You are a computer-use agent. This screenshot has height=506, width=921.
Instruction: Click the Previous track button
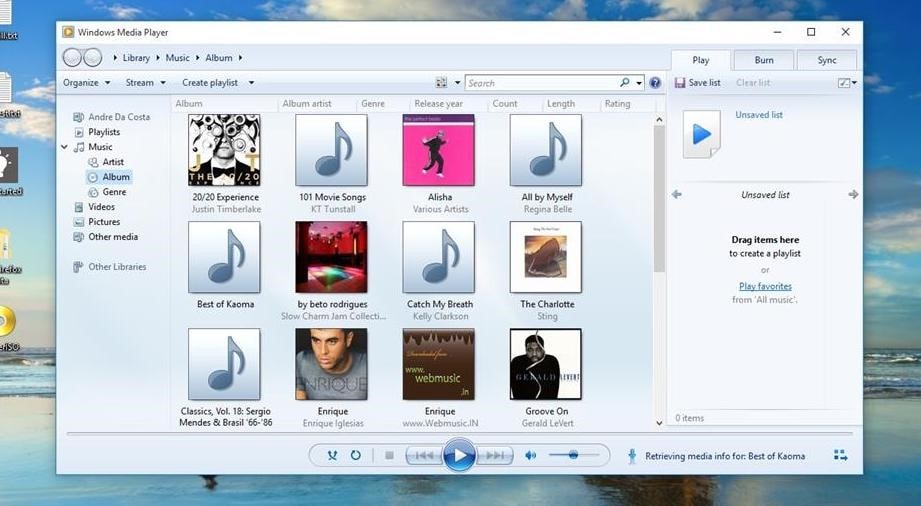424,455
